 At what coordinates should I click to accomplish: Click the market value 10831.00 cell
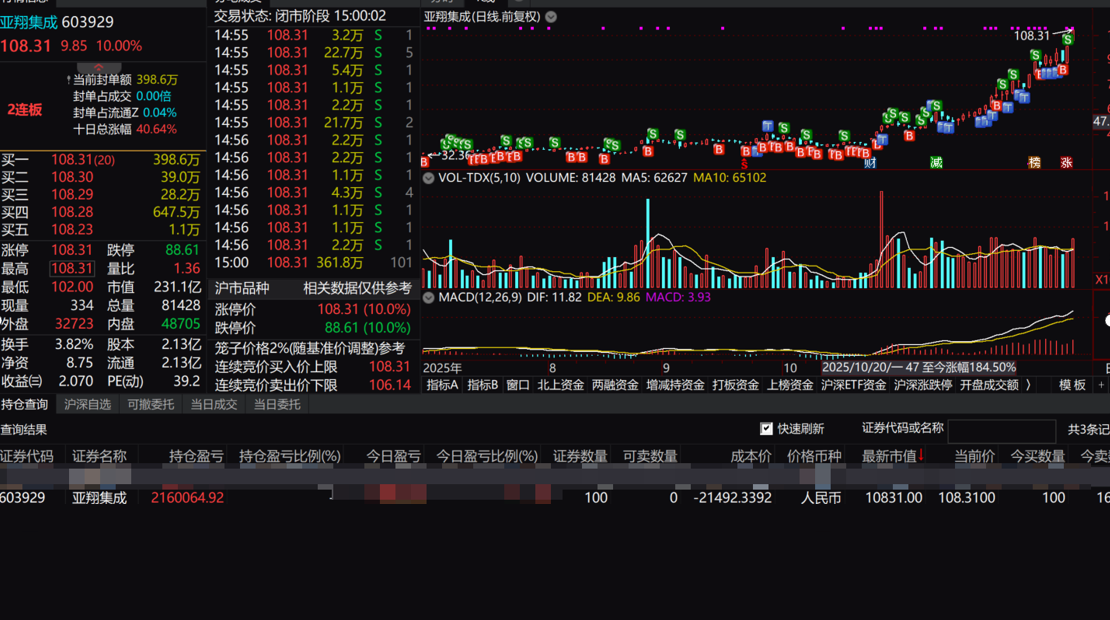[893, 498]
